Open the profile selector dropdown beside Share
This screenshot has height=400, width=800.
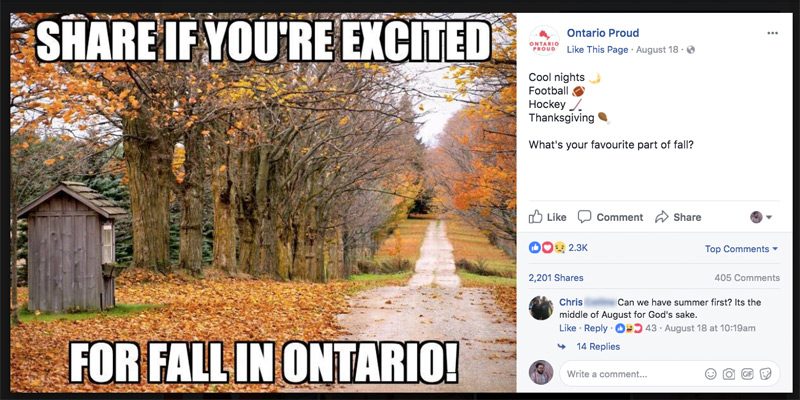[761, 217]
